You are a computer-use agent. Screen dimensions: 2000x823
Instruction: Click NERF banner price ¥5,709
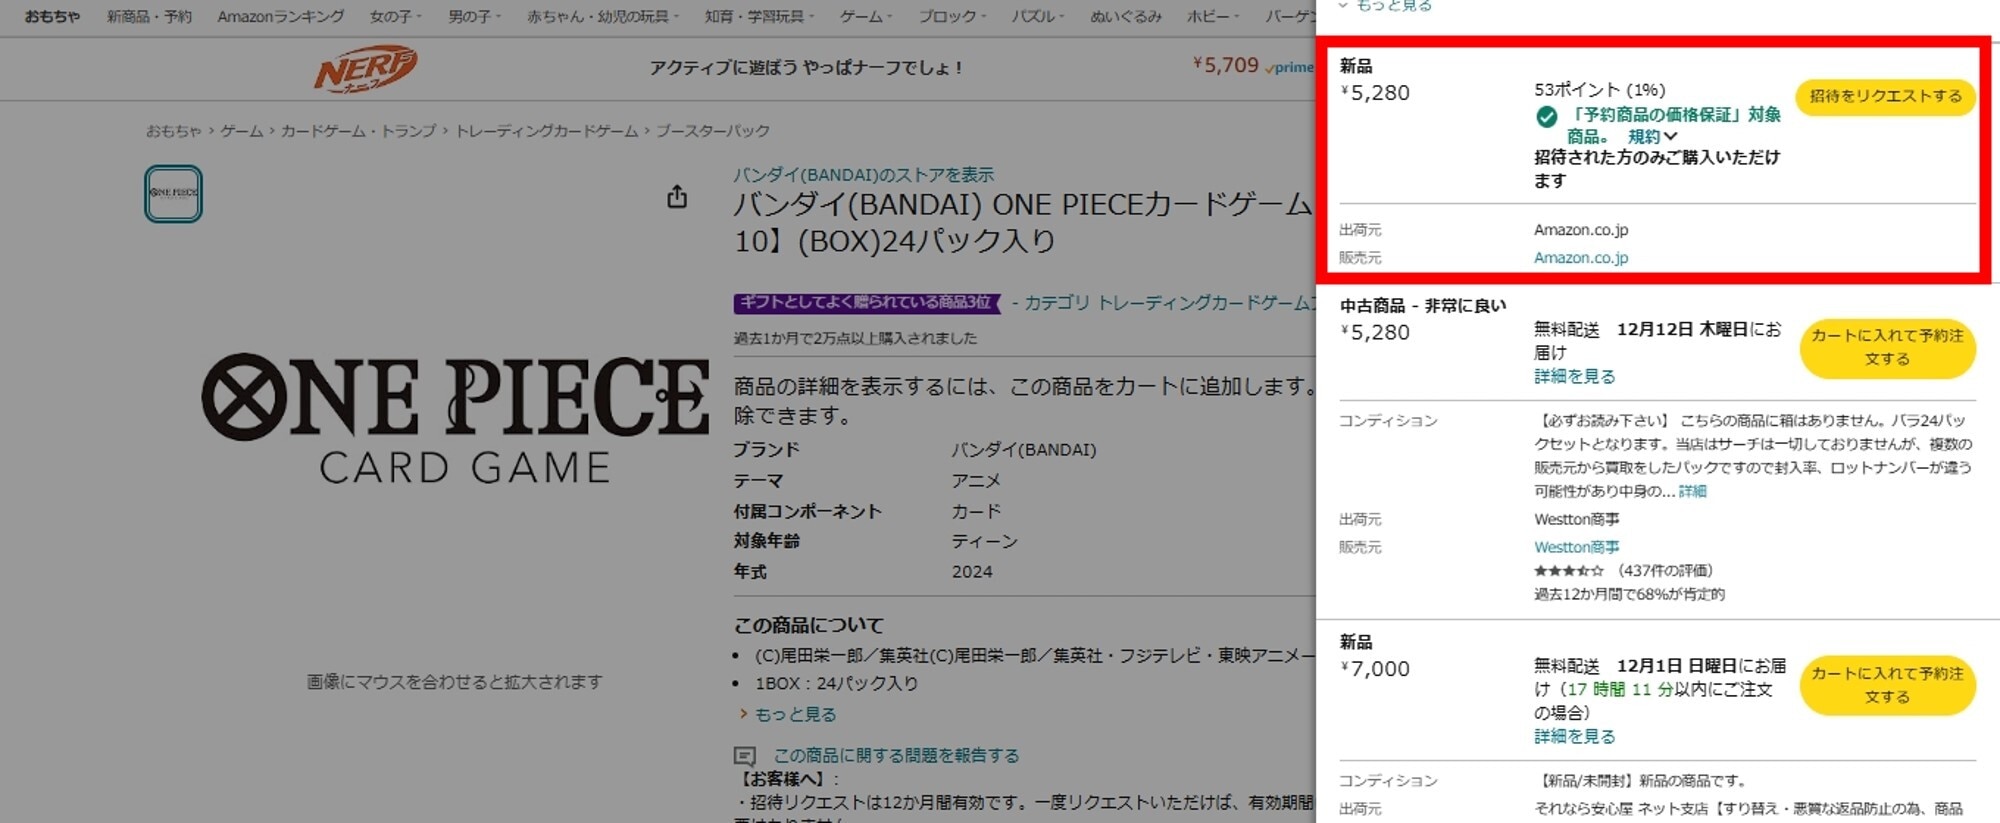pos(1225,66)
